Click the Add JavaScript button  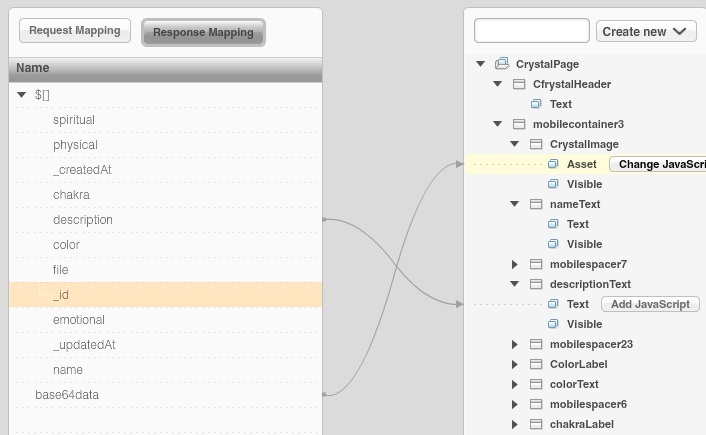point(650,304)
